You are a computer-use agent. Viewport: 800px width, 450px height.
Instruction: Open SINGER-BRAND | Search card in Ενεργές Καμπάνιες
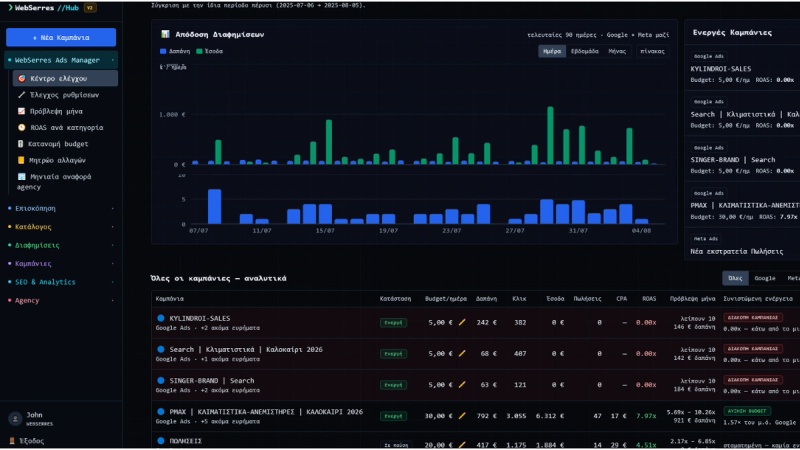[742, 159]
